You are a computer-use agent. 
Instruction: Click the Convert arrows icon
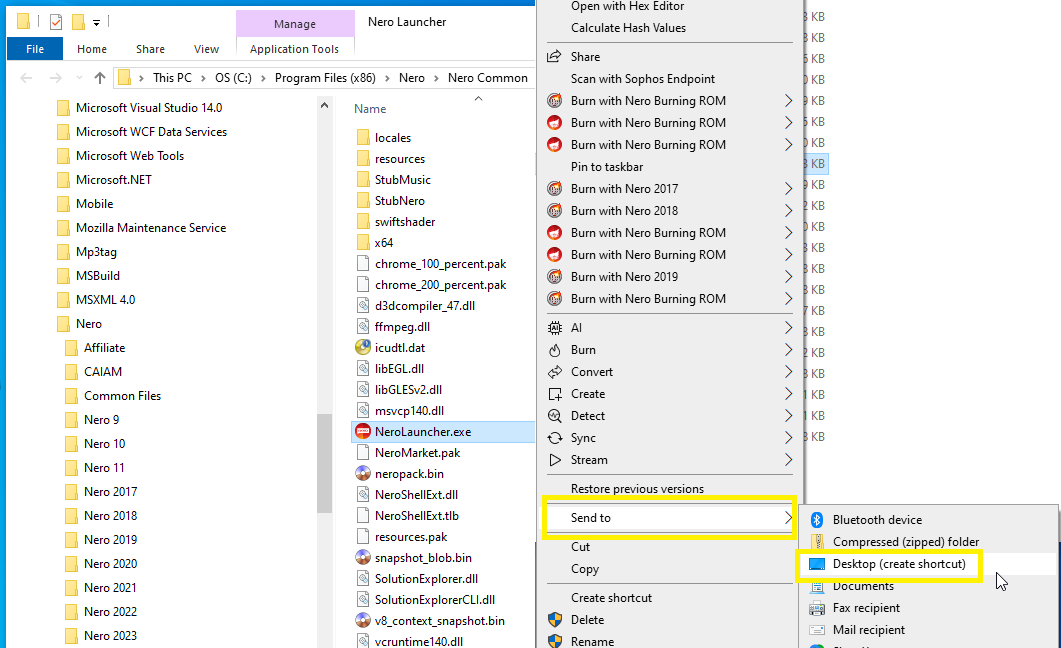[554, 372]
